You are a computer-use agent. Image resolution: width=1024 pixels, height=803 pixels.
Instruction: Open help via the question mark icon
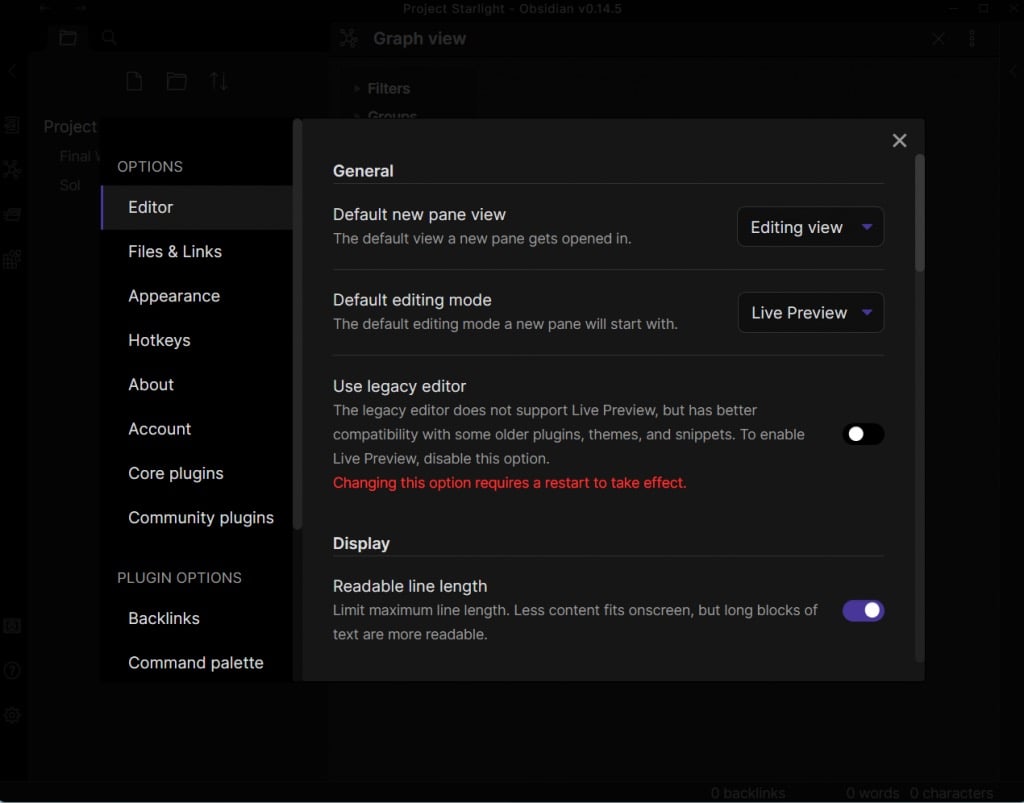coord(12,670)
